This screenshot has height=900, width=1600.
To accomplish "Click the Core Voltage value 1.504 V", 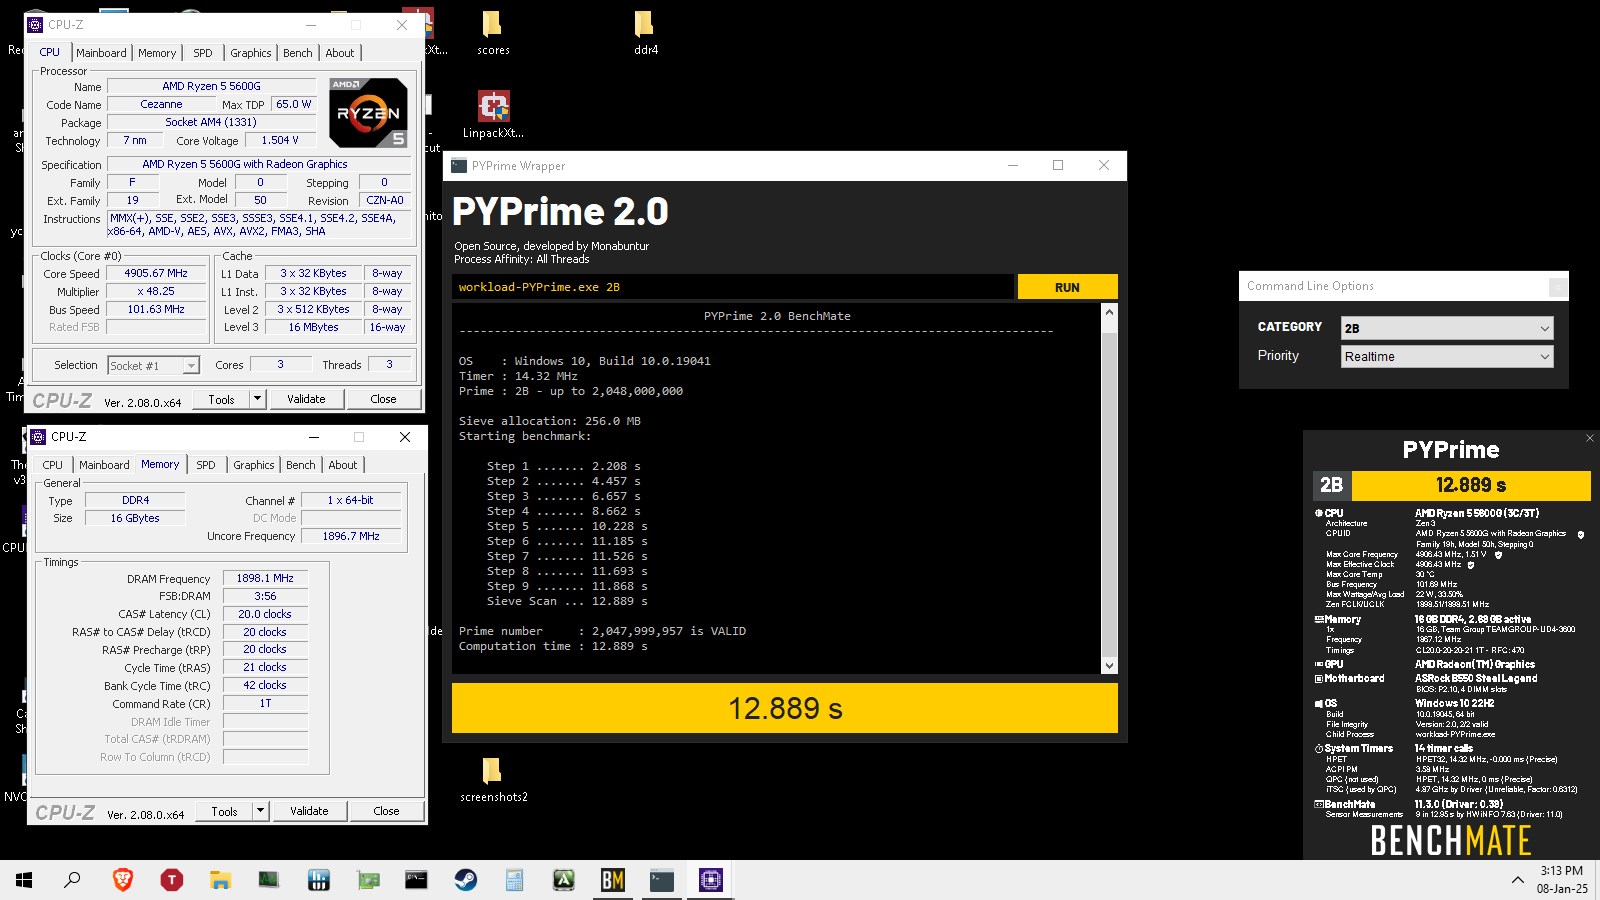I will tap(279, 140).
